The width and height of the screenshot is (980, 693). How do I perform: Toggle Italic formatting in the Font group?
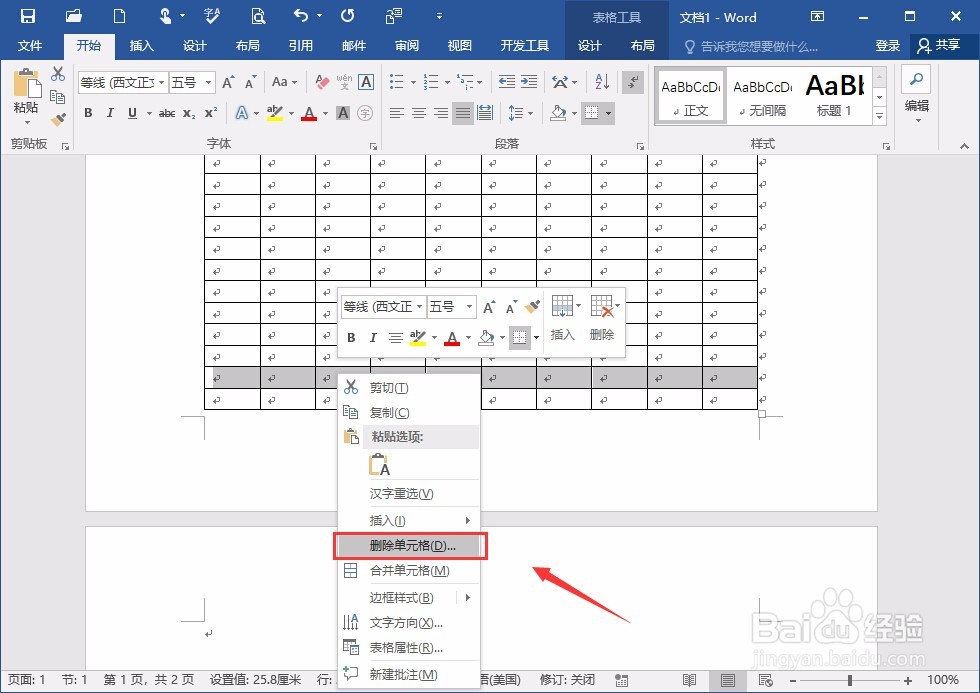[x=110, y=114]
